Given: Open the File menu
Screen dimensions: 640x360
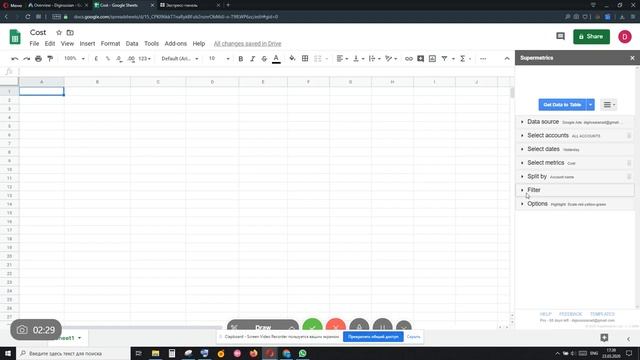Looking at the screenshot, I should (x=34, y=44).
